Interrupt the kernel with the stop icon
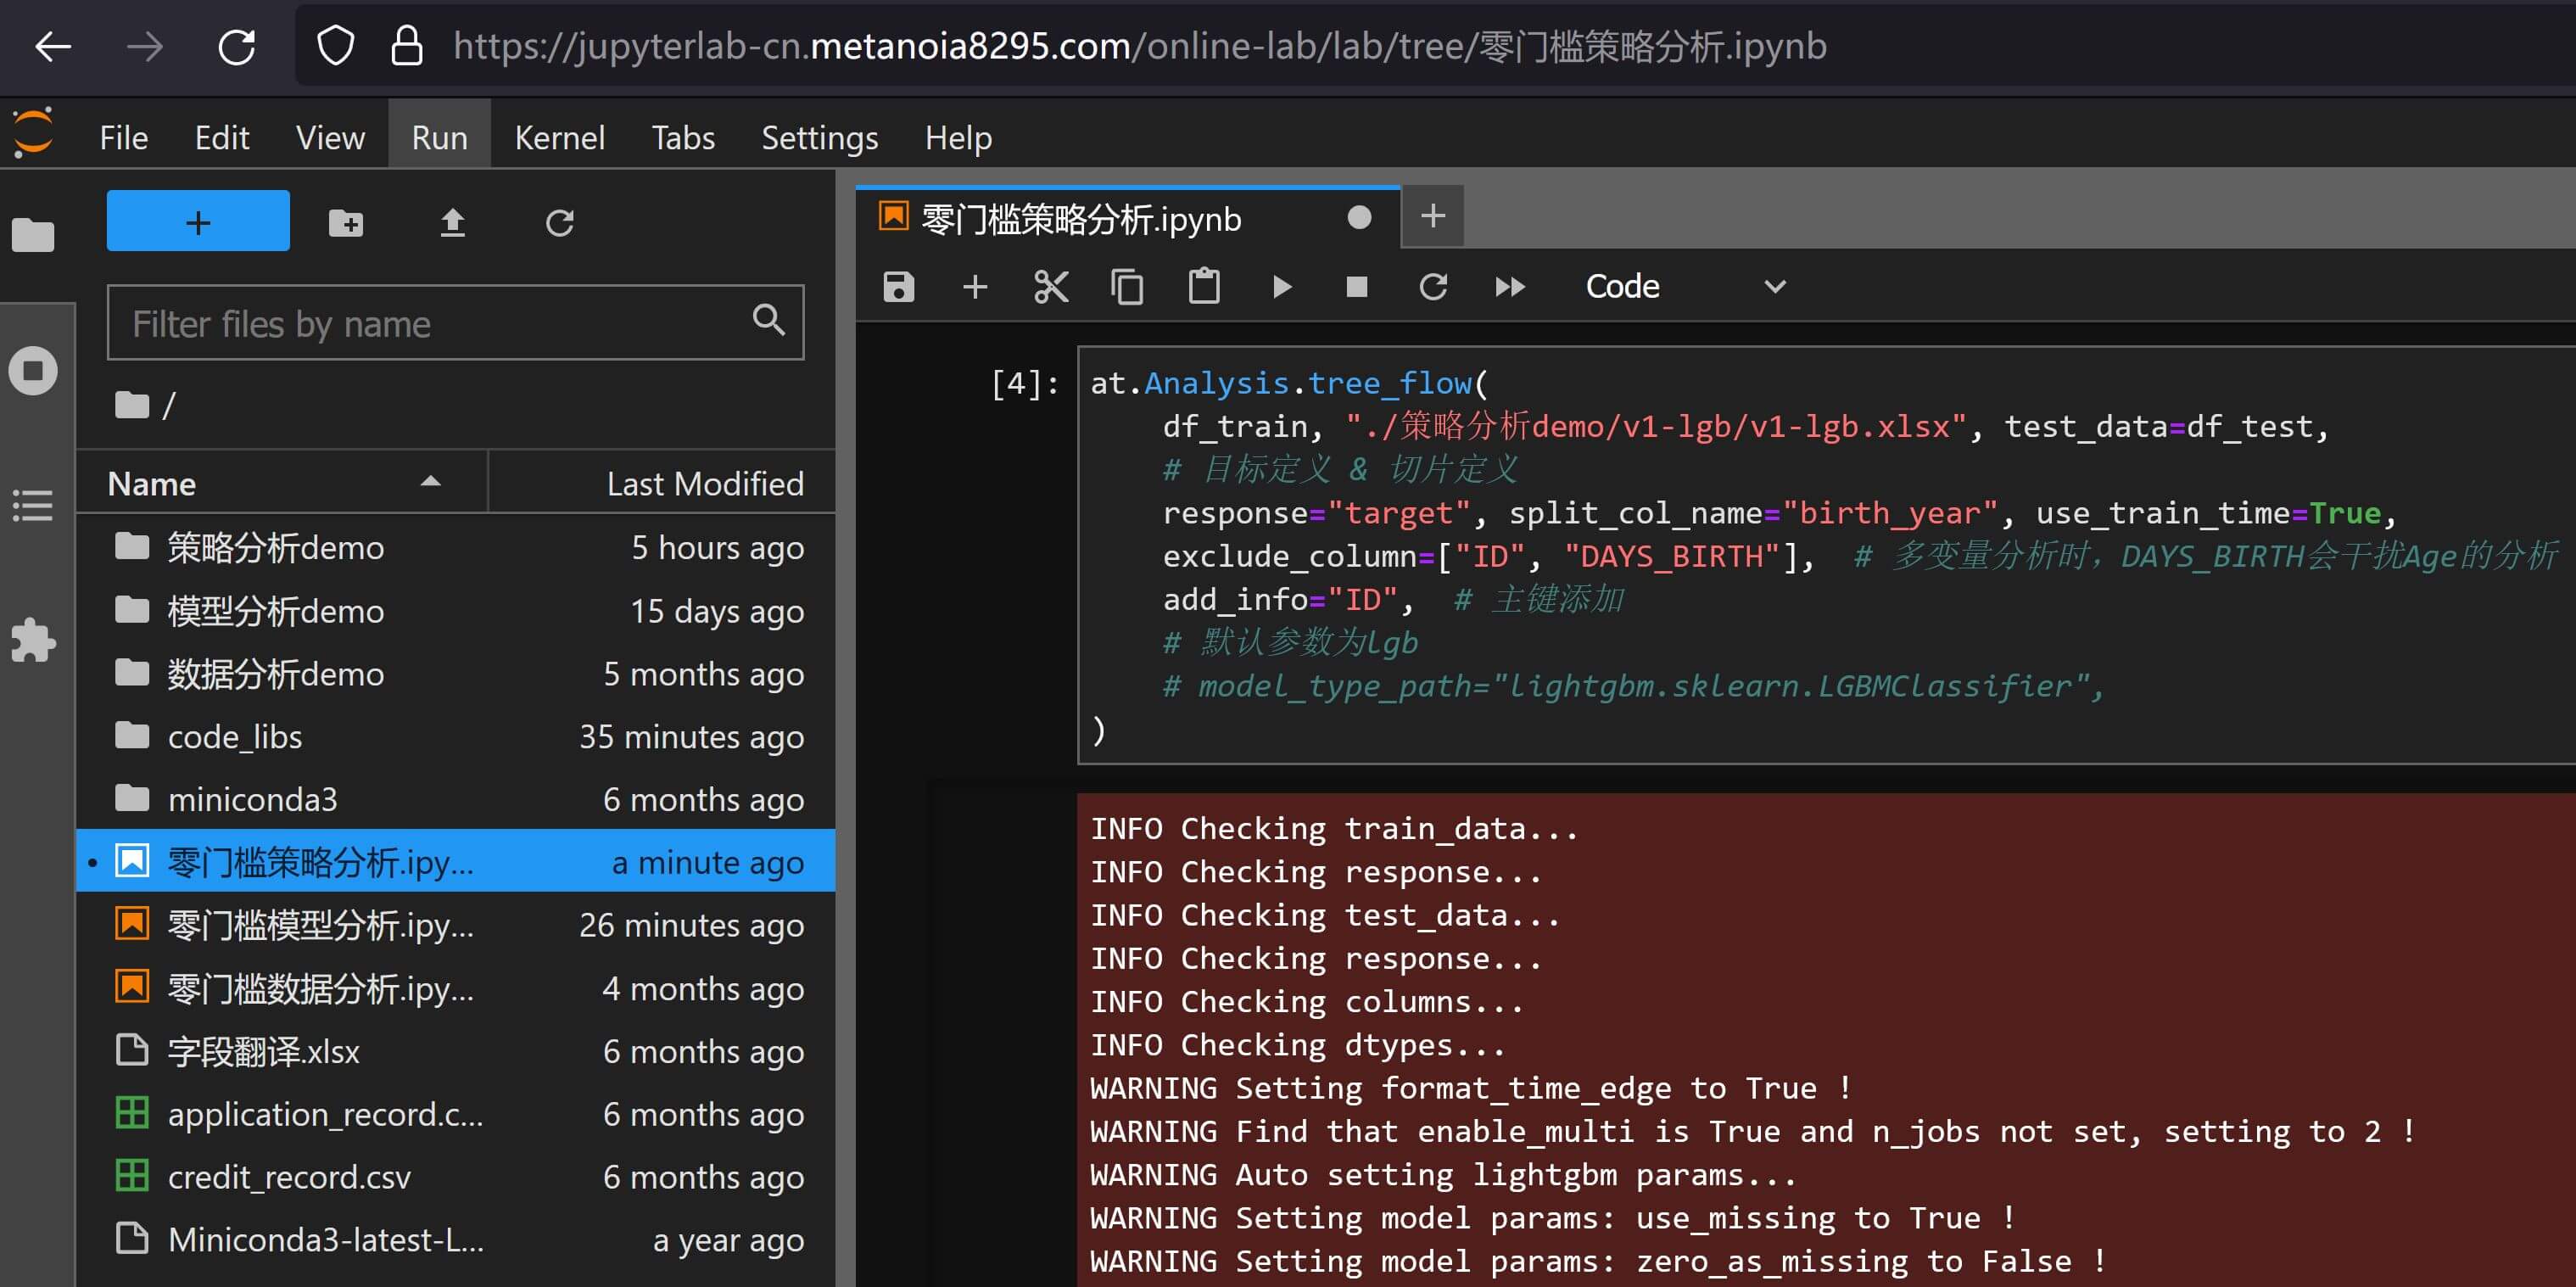This screenshot has width=2576, height=1287. coord(1356,287)
